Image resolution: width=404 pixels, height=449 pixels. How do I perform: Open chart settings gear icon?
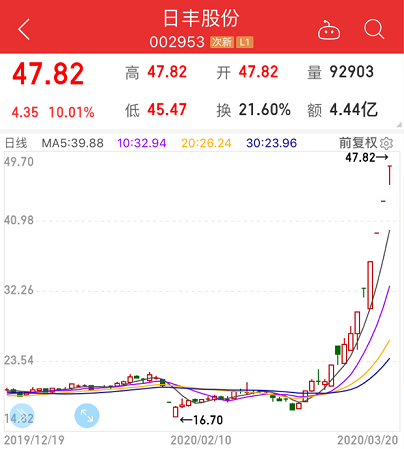tap(386, 144)
